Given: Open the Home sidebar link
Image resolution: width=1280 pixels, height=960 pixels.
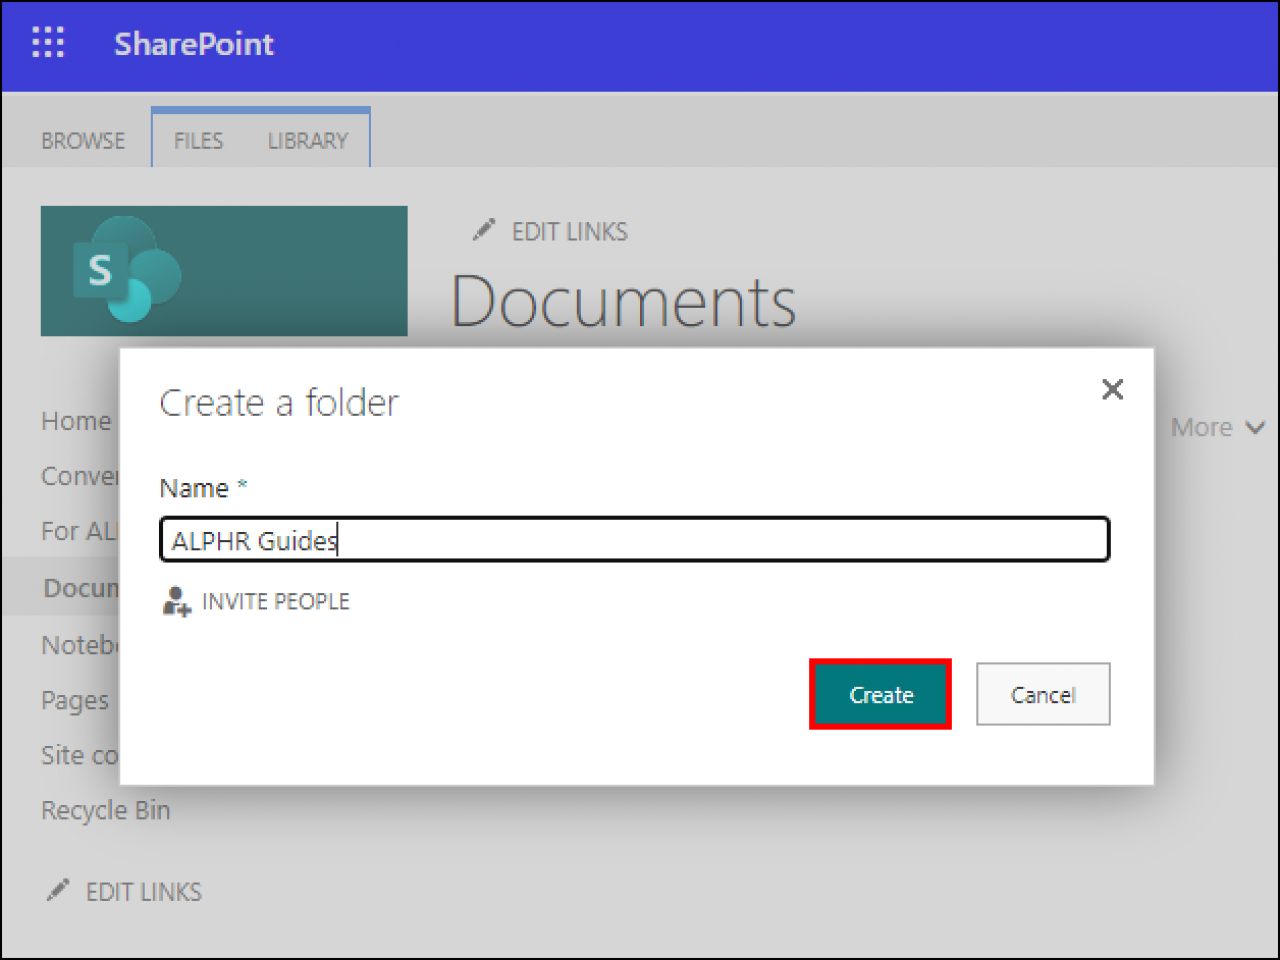Looking at the screenshot, I should (x=75, y=421).
